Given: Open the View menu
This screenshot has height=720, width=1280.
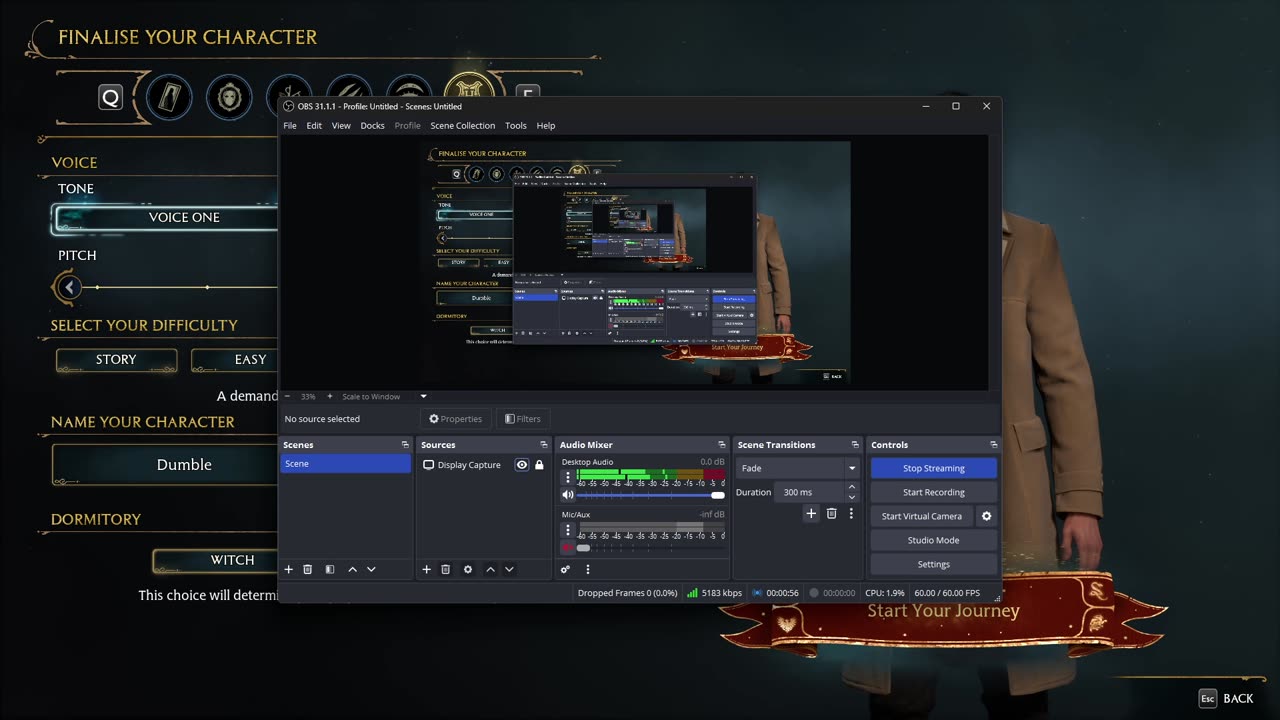Looking at the screenshot, I should (341, 126).
